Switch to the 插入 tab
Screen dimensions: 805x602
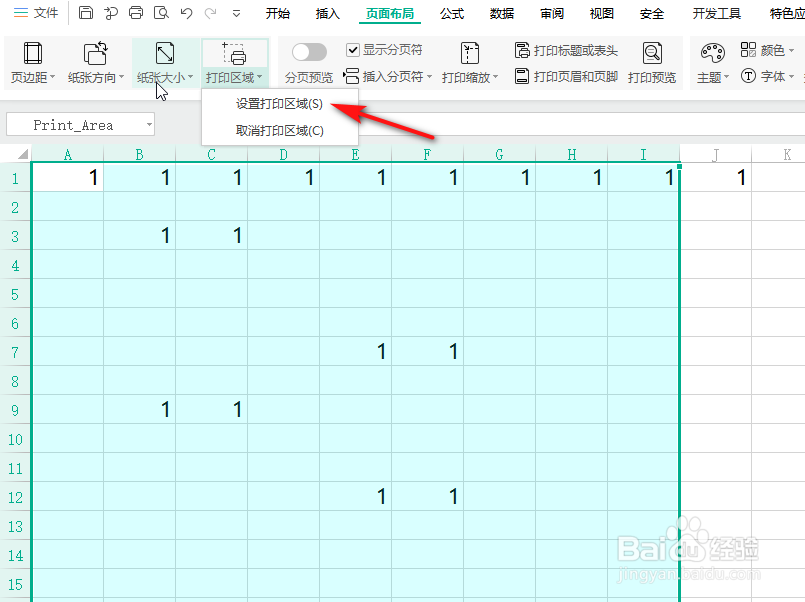tap(328, 13)
